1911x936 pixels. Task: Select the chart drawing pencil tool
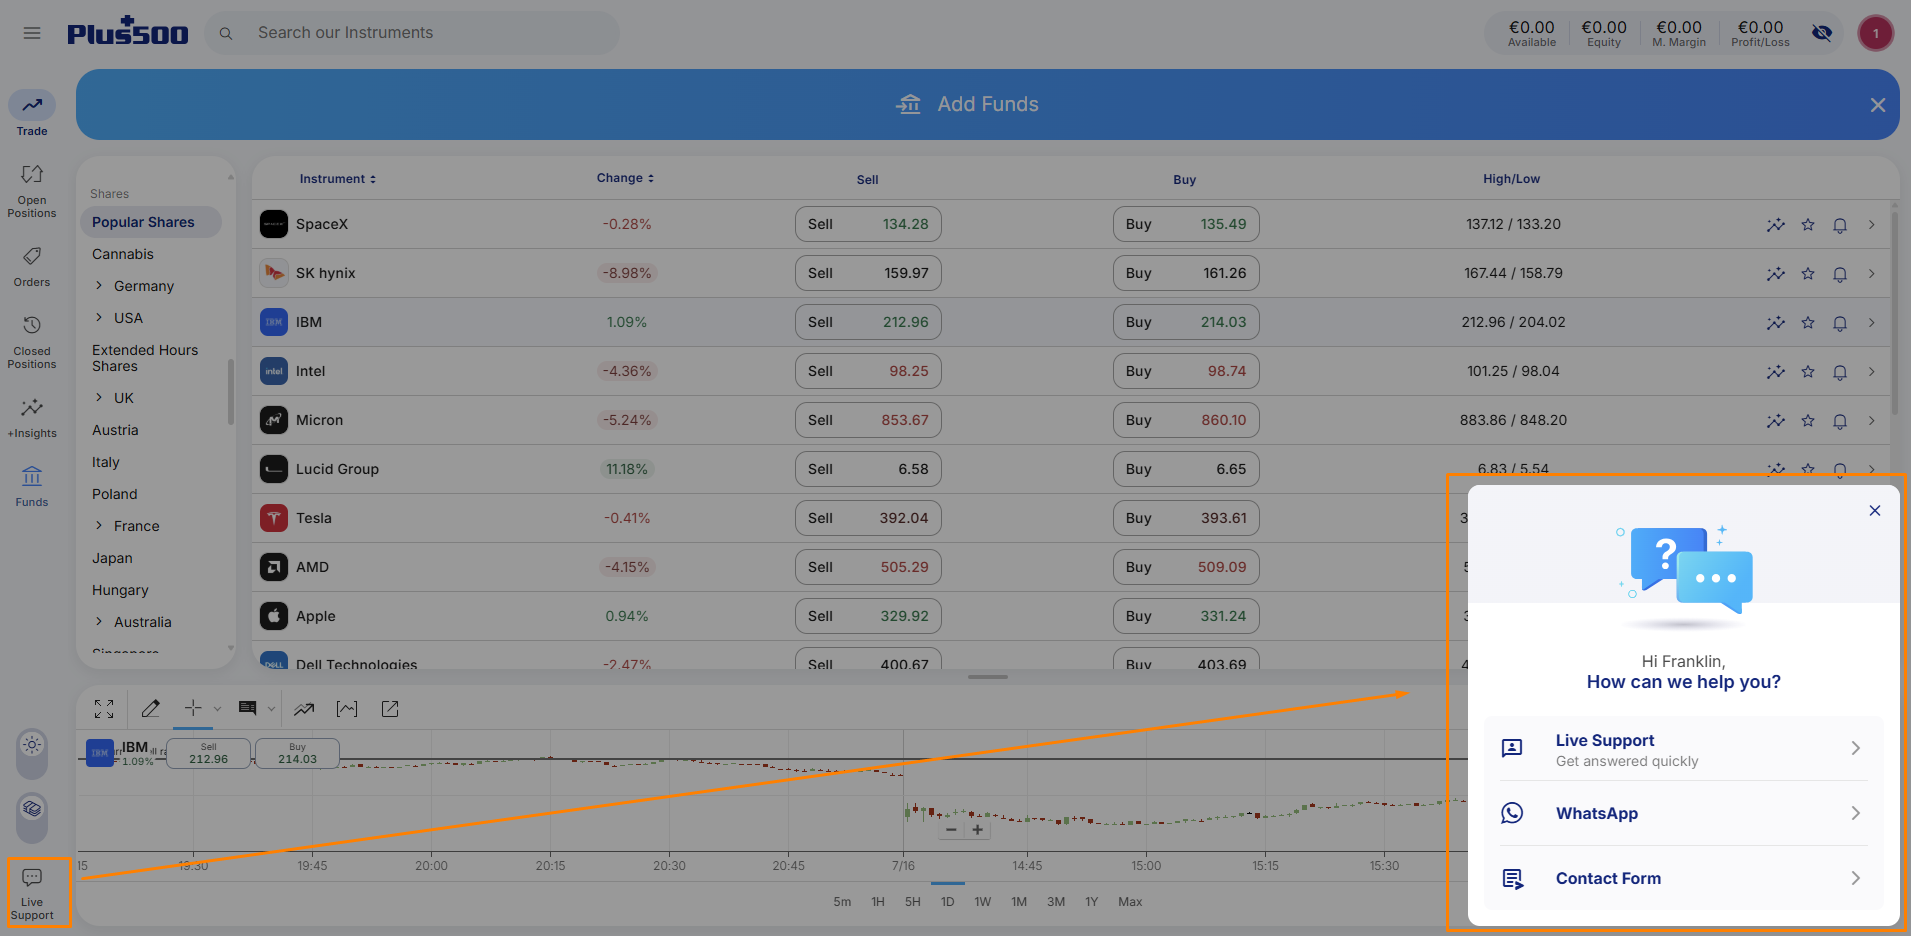[151, 709]
